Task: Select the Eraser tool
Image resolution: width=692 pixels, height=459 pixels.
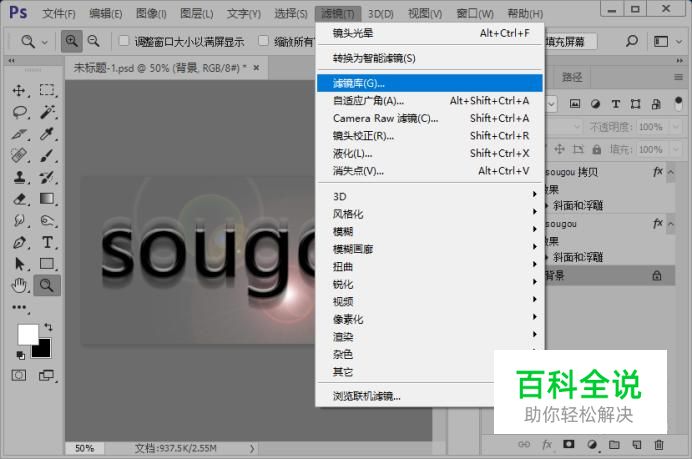Action: [19, 199]
